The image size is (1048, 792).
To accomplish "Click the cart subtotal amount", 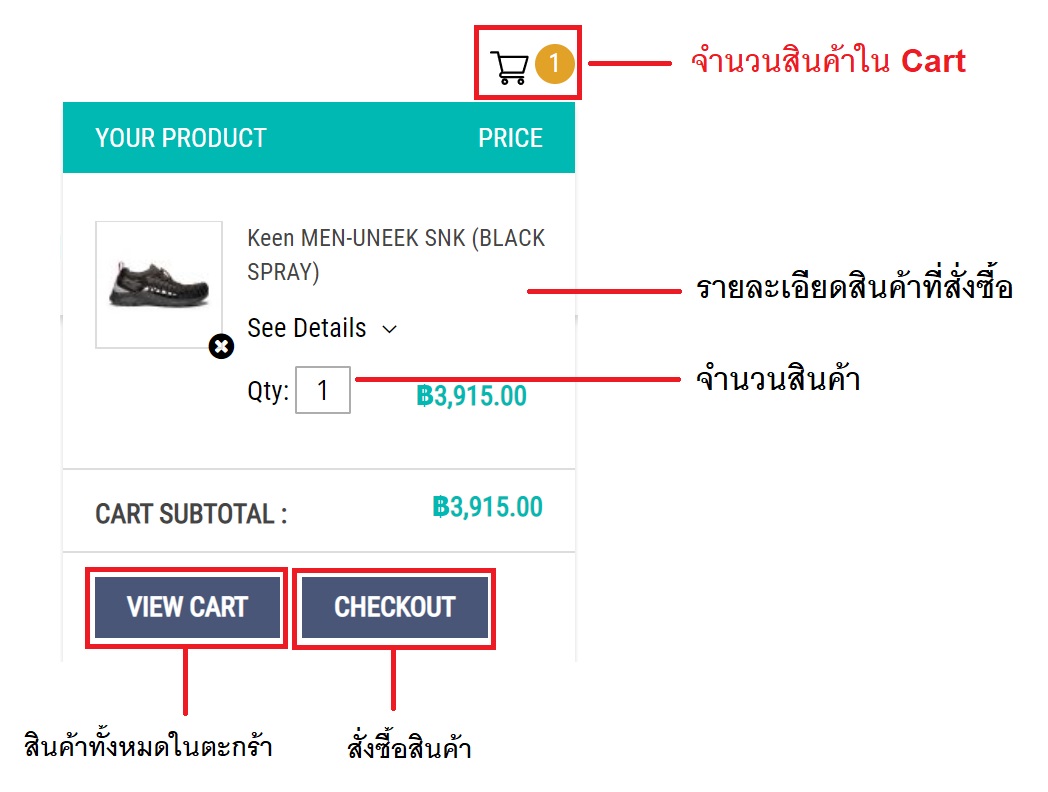I will click(x=487, y=507).
